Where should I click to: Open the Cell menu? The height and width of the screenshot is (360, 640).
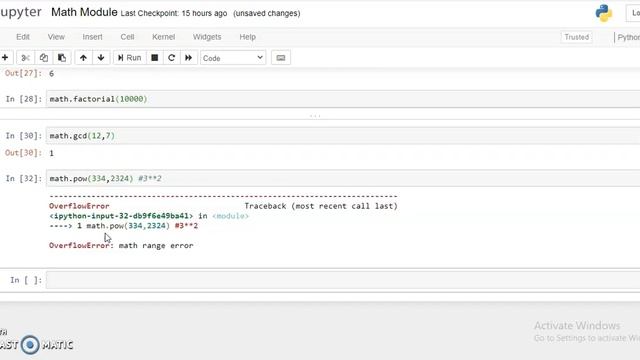point(127,37)
